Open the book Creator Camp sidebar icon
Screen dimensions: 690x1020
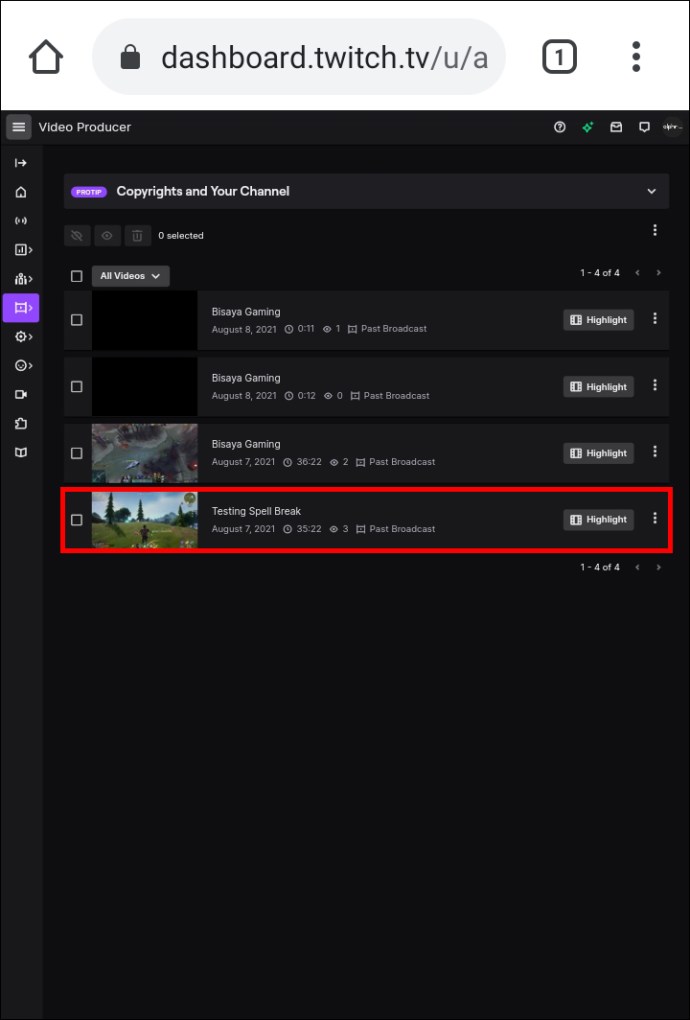point(21,452)
